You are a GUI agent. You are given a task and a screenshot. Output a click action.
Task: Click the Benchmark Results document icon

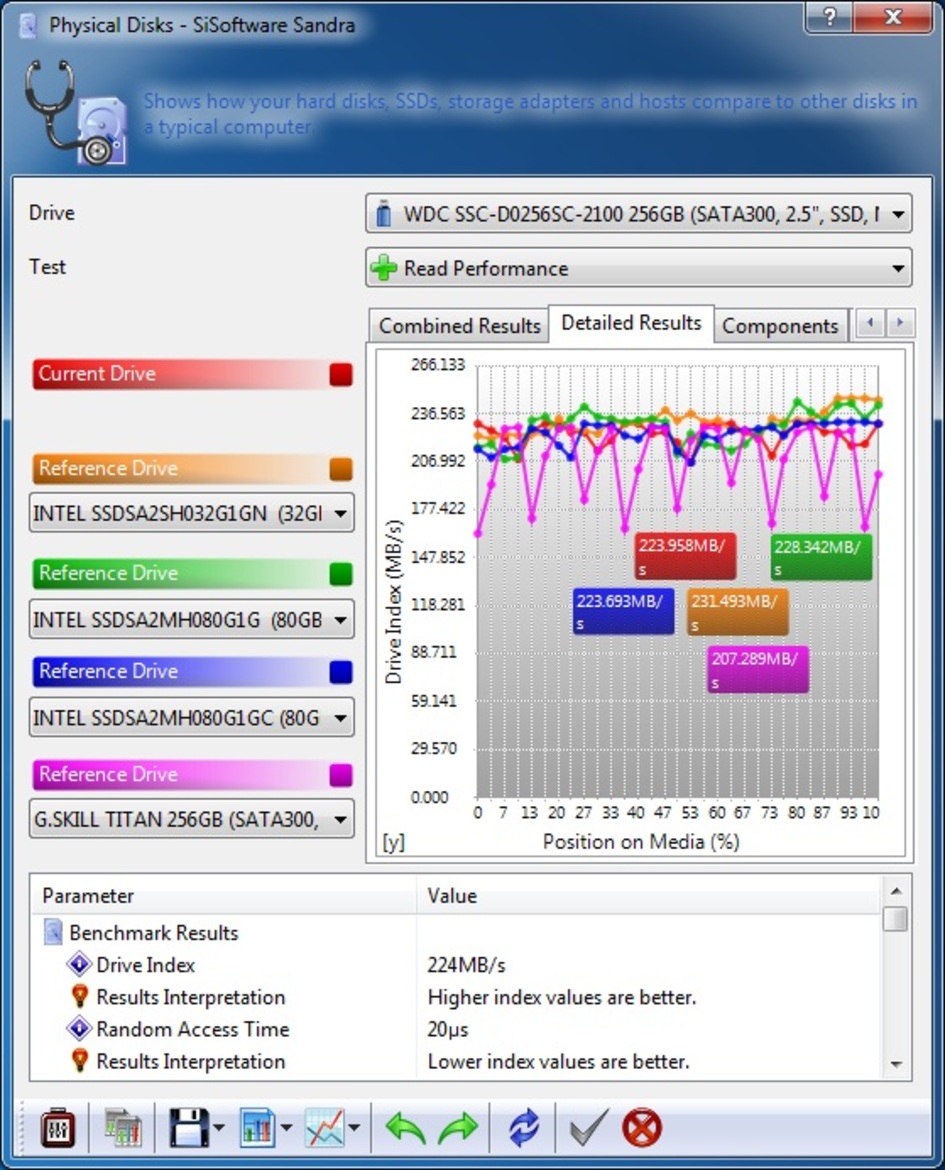click(53, 933)
